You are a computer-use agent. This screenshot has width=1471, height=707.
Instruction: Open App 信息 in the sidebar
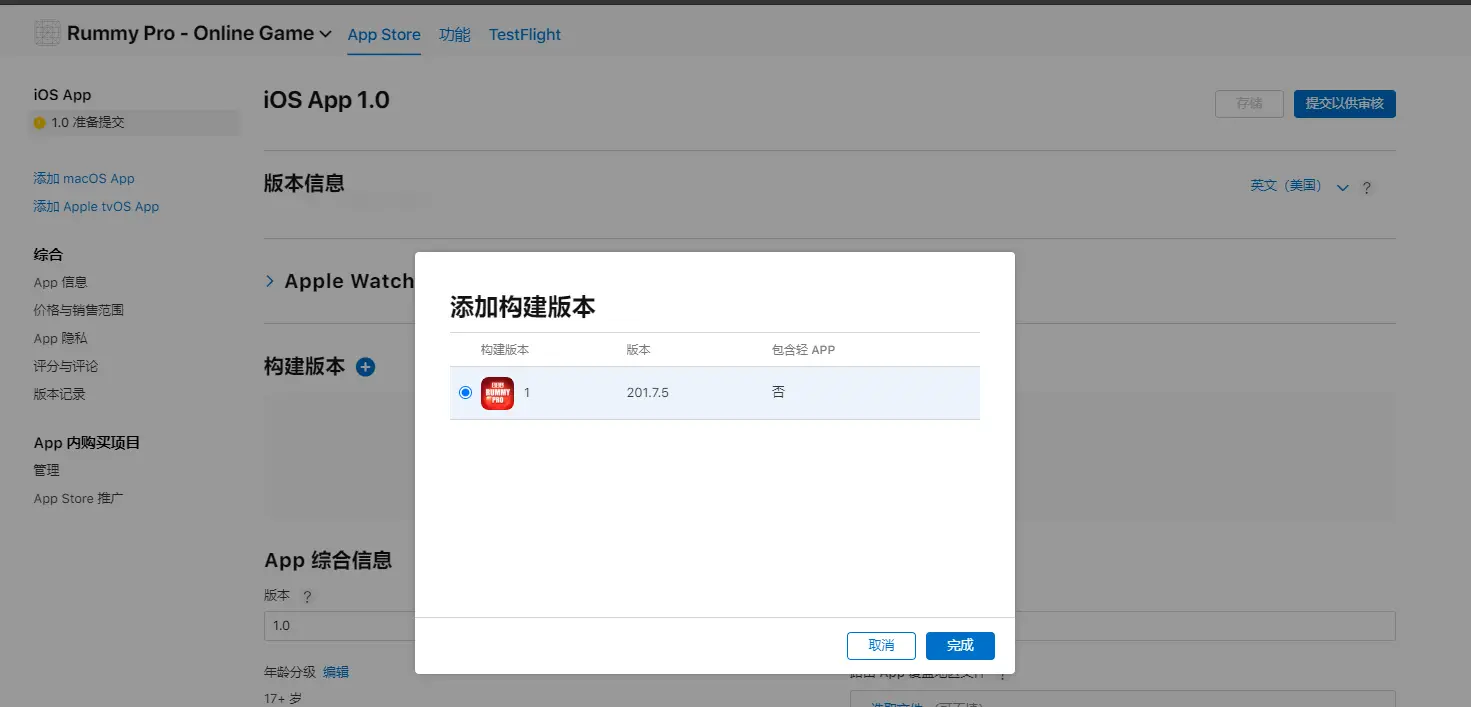click(61, 282)
